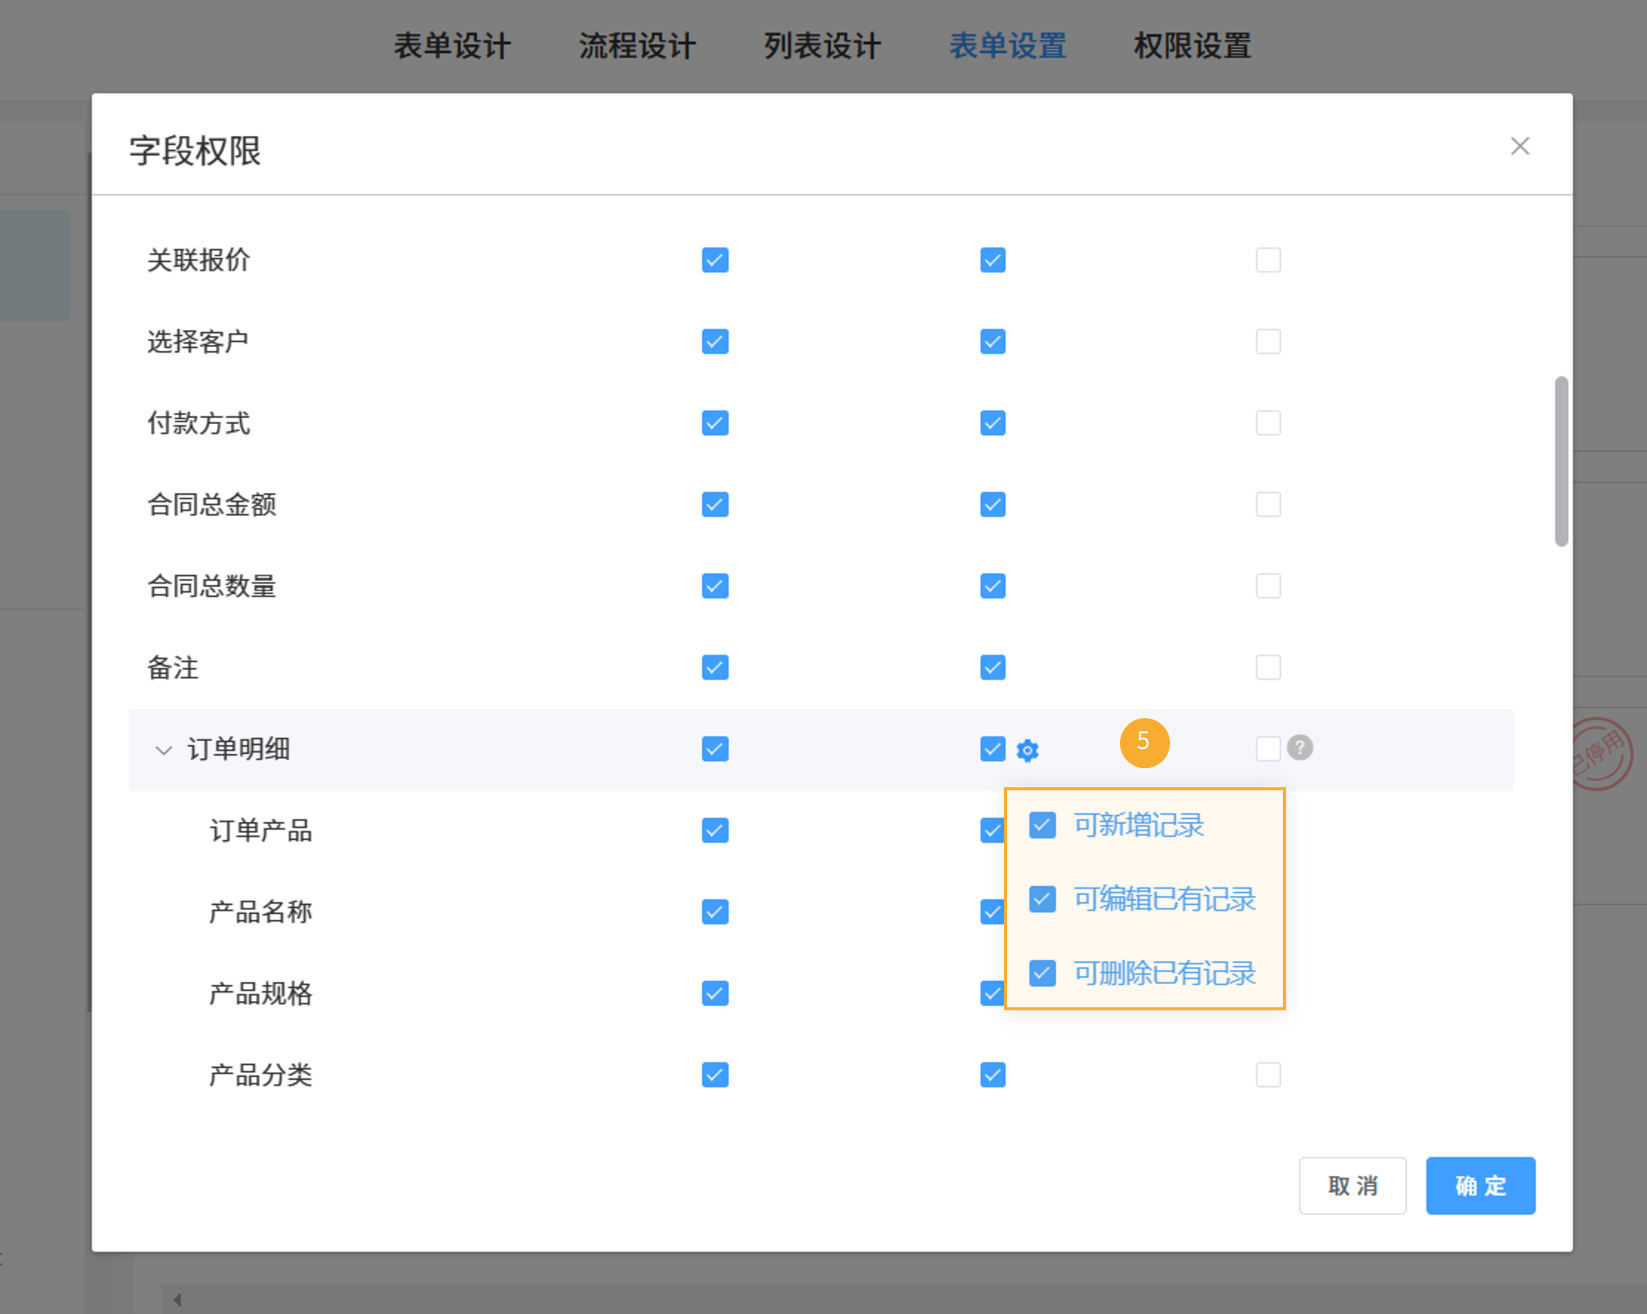
Task: Toggle the second checkbox in the 备注 row
Action: pyautogui.click(x=993, y=667)
